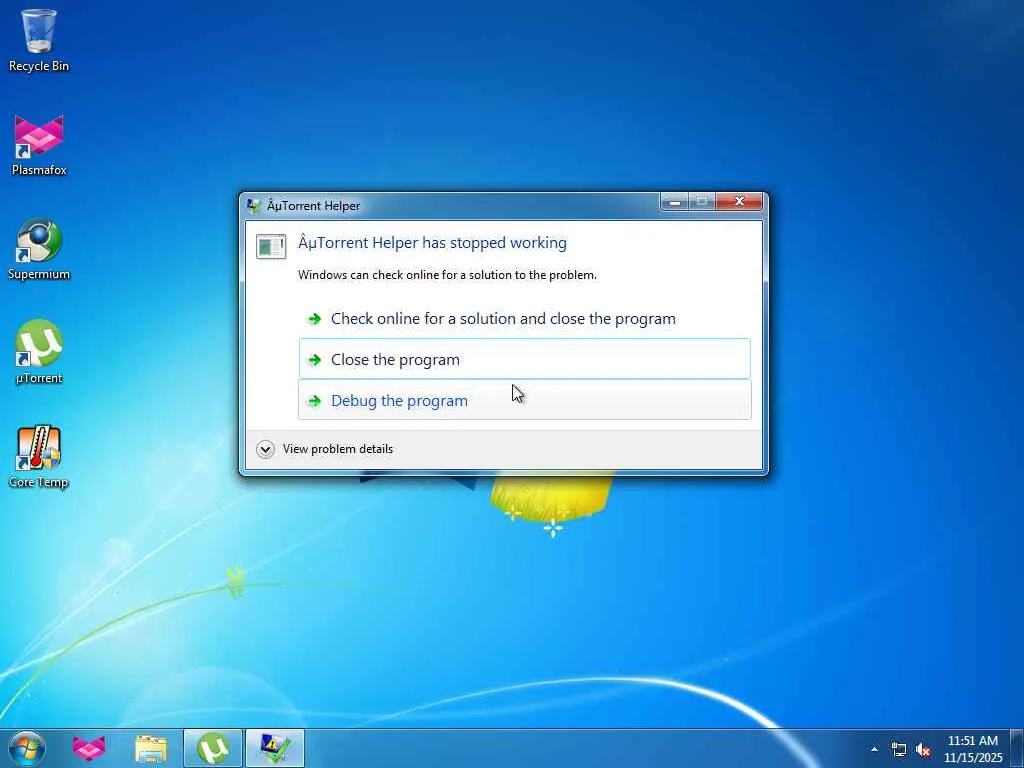Screen dimensions: 1024x768
Task: Click the View problem details label
Action: pyautogui.click(x=338, y=449)
